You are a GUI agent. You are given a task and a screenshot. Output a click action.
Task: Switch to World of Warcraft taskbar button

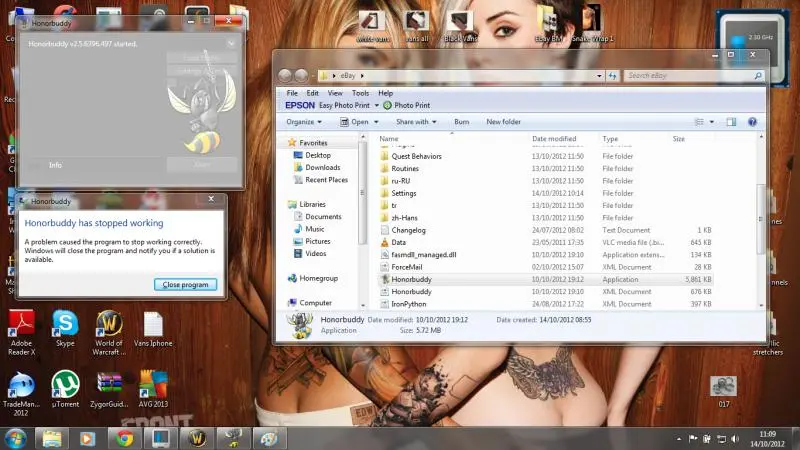(197, 438)
